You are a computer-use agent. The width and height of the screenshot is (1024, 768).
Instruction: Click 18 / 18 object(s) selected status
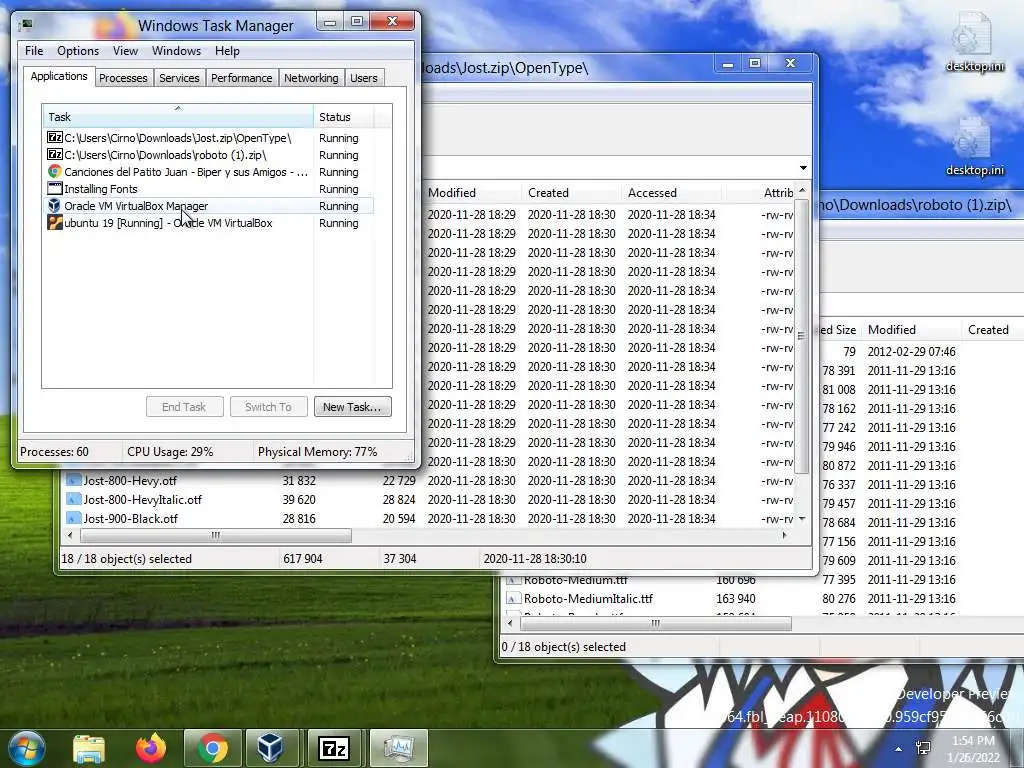click(126, 559)
